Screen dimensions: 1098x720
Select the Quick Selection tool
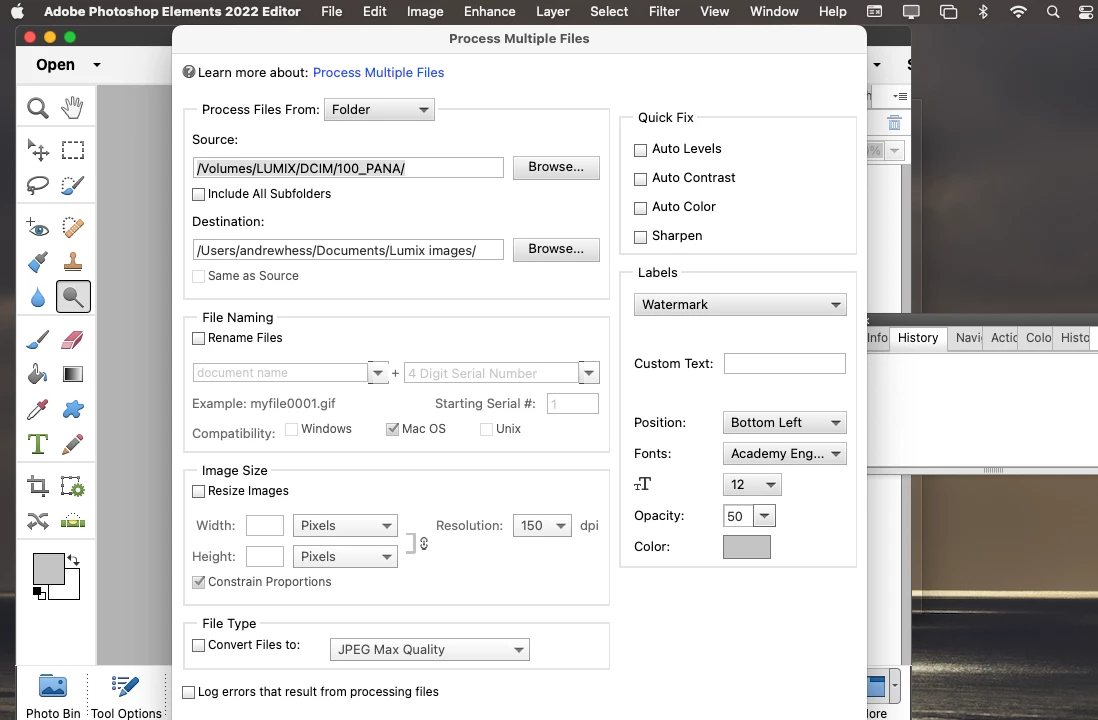point(73,185)
